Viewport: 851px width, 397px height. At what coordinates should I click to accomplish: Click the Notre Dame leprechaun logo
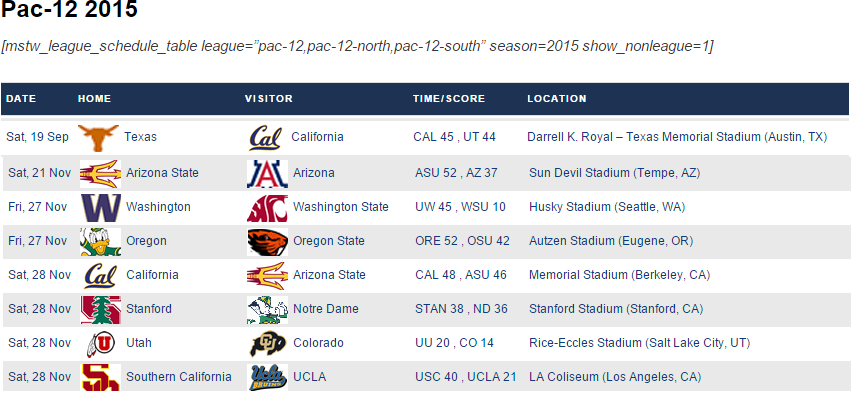(268, 310)
